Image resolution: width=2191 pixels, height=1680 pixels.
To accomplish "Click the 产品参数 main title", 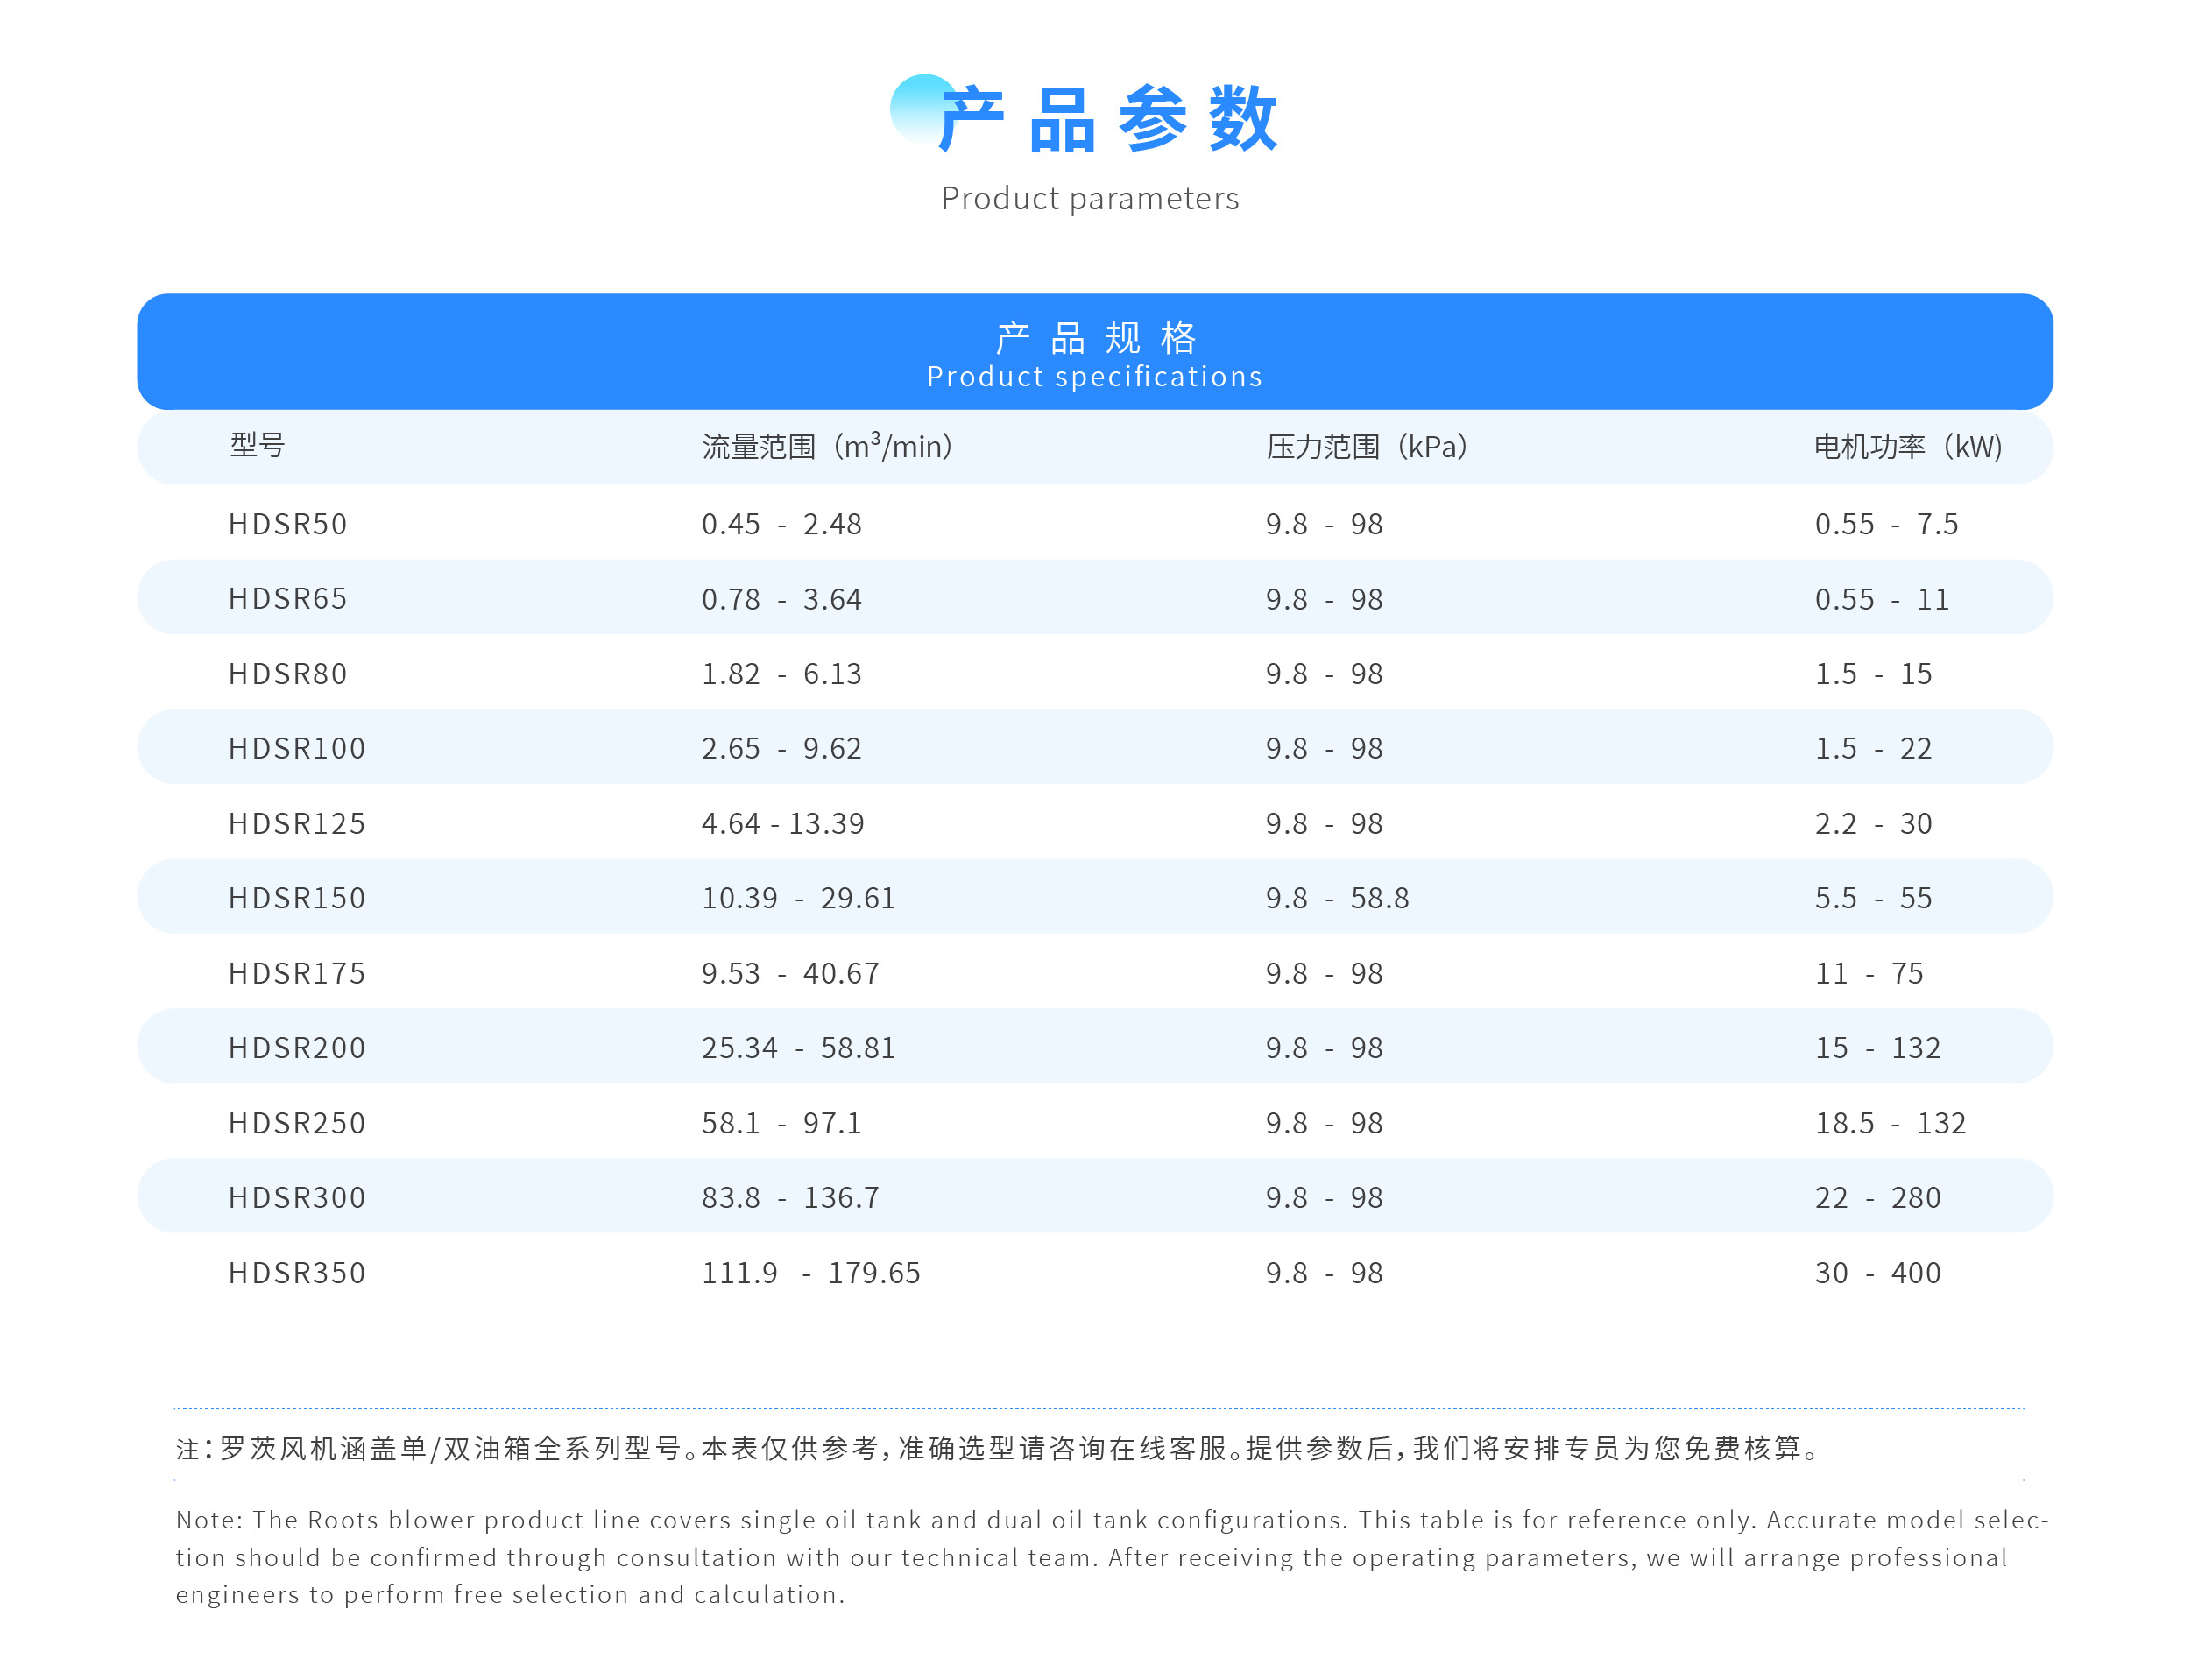I will click(x=1108, y=119).
